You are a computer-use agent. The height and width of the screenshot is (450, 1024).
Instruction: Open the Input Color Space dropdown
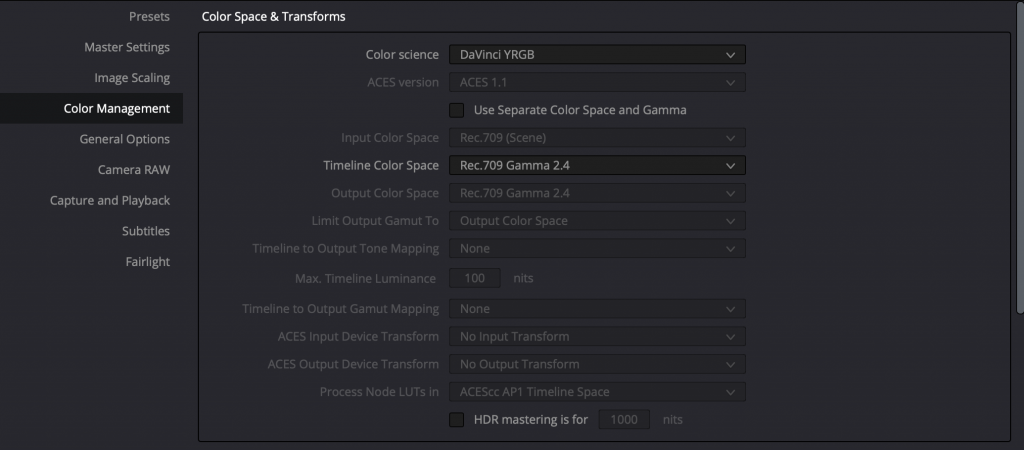pos(597,138)
